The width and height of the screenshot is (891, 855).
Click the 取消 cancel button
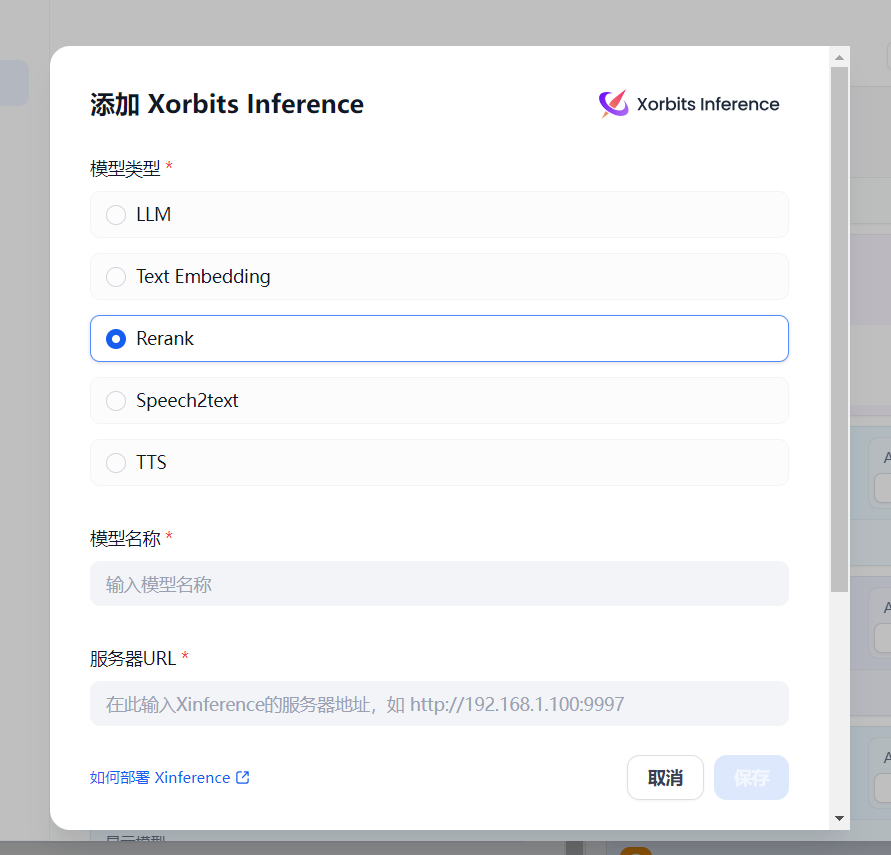(x=665, y=777)
